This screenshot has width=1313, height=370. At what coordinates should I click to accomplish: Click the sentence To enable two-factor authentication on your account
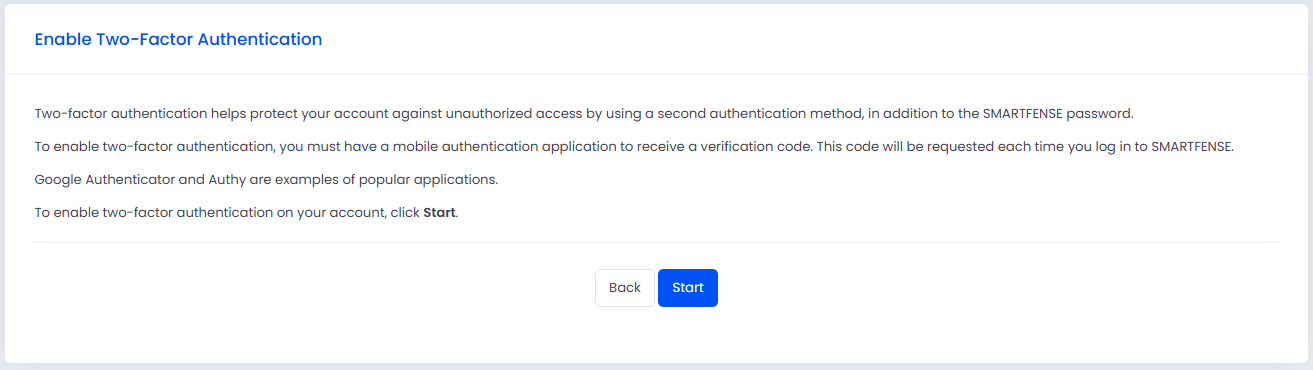[x=246, y=213]
